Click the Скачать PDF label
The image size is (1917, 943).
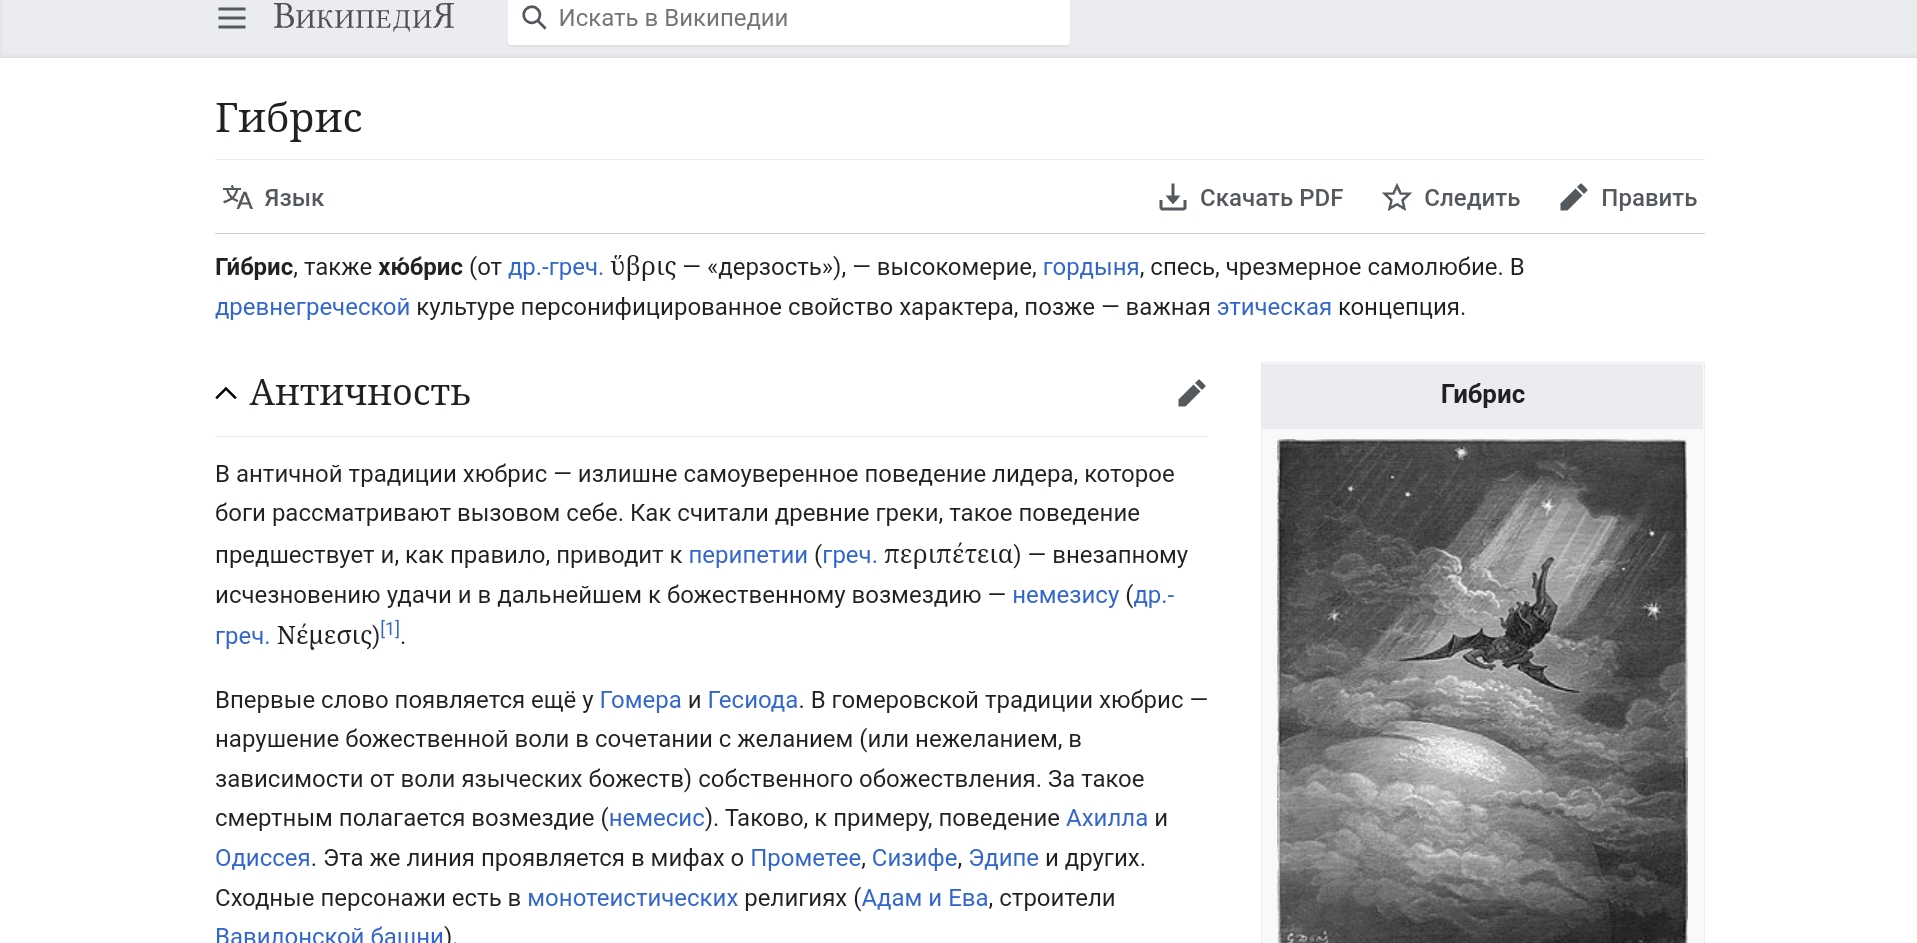[x=1271, y=198]
